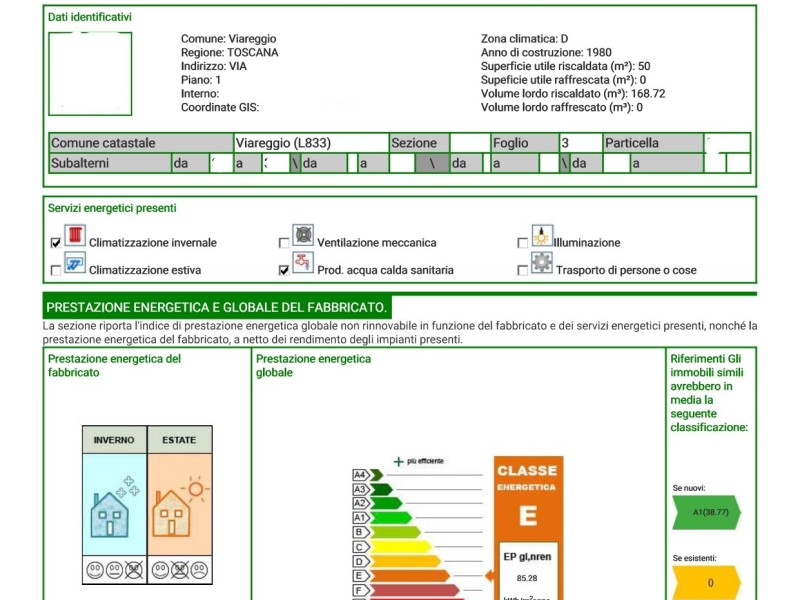
Task: Toggle the Climatizzazione estiva checkbox
Action: click(56, 270)
